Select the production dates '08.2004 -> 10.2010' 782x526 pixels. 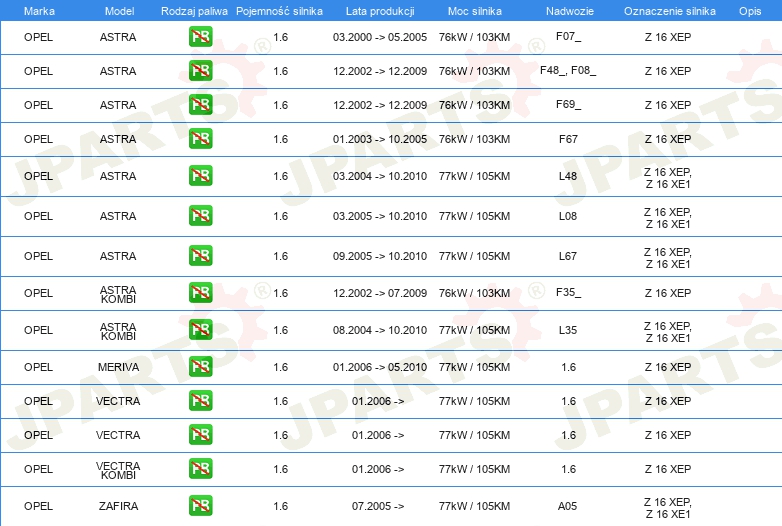tap(380, 330)
